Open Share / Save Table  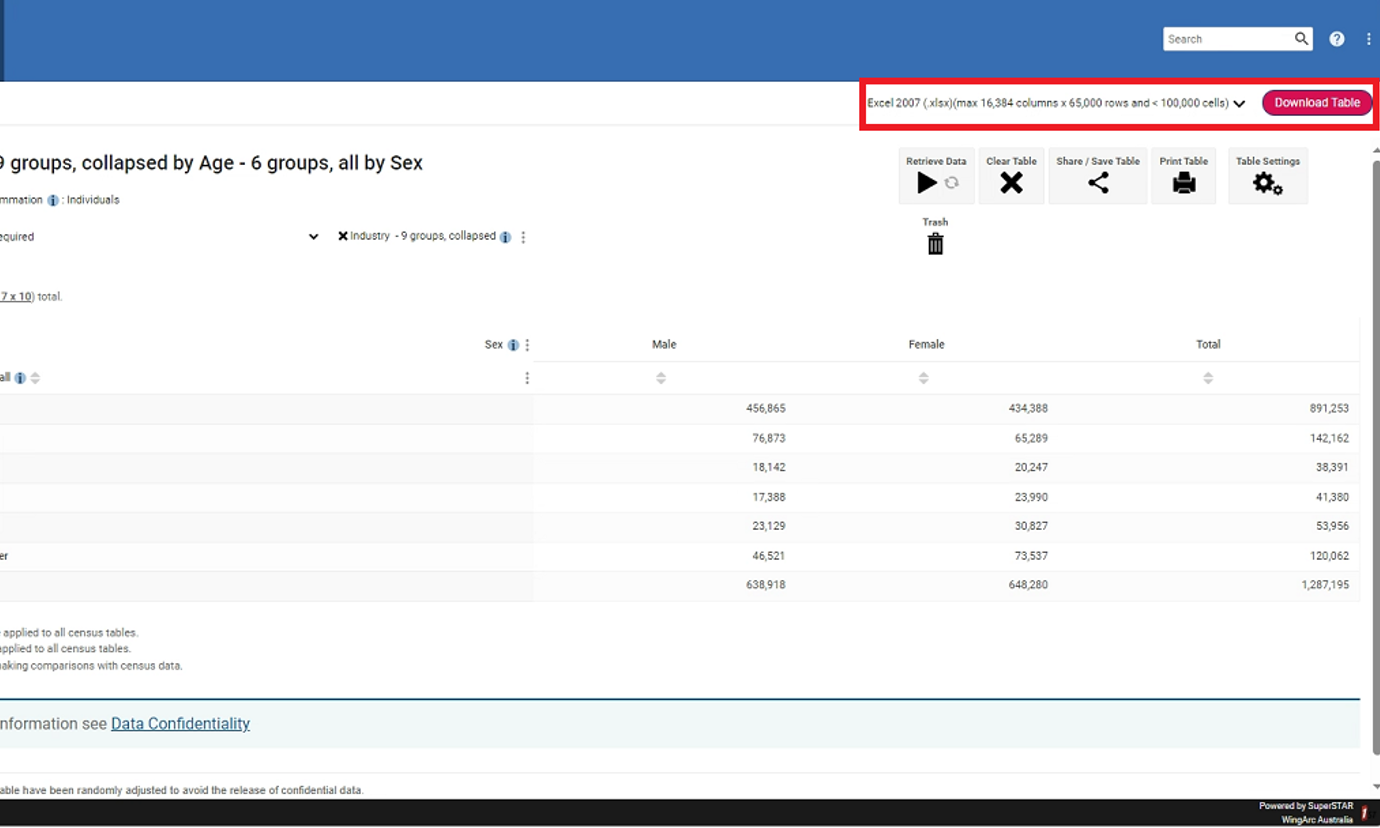pyautogui.click(x=1098, y=183)
